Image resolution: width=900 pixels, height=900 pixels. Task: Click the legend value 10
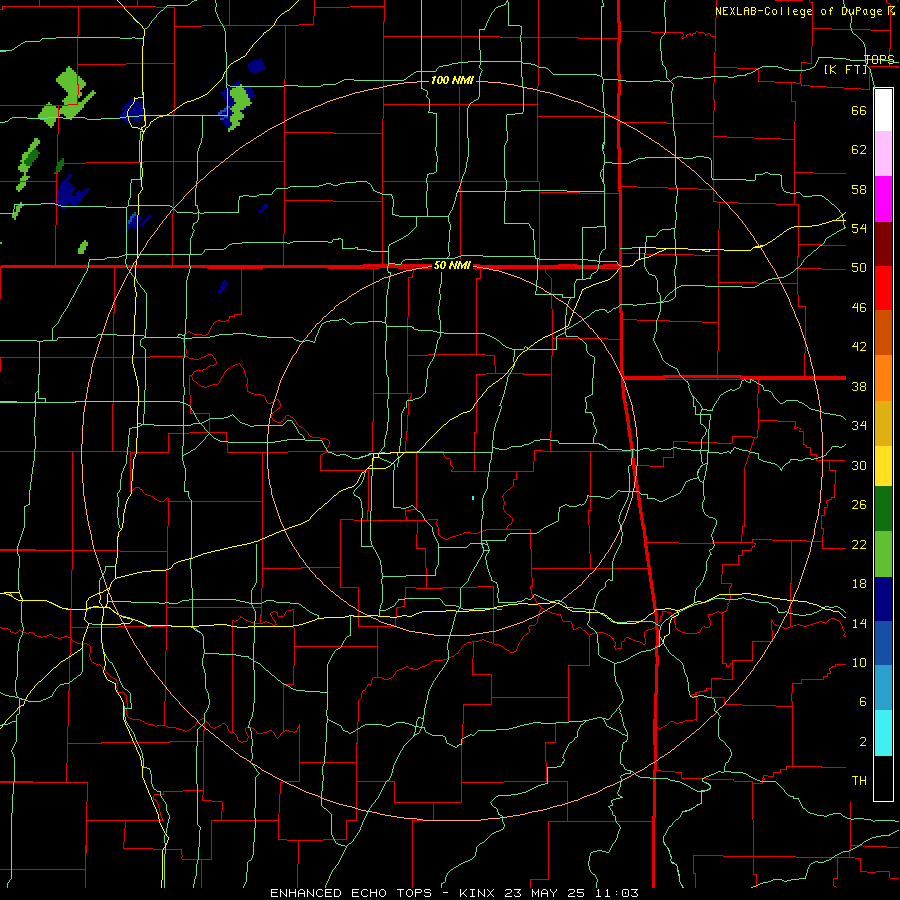coord(859,663)
